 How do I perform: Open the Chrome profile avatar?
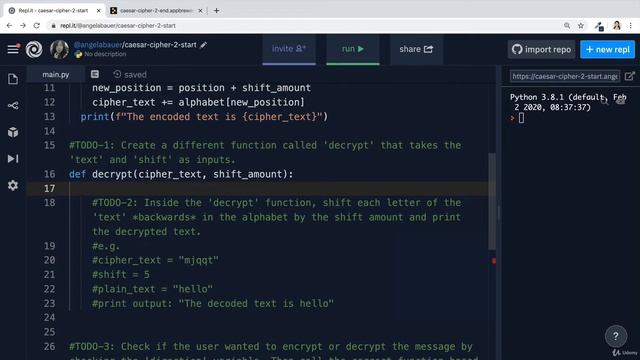(617, 25)
